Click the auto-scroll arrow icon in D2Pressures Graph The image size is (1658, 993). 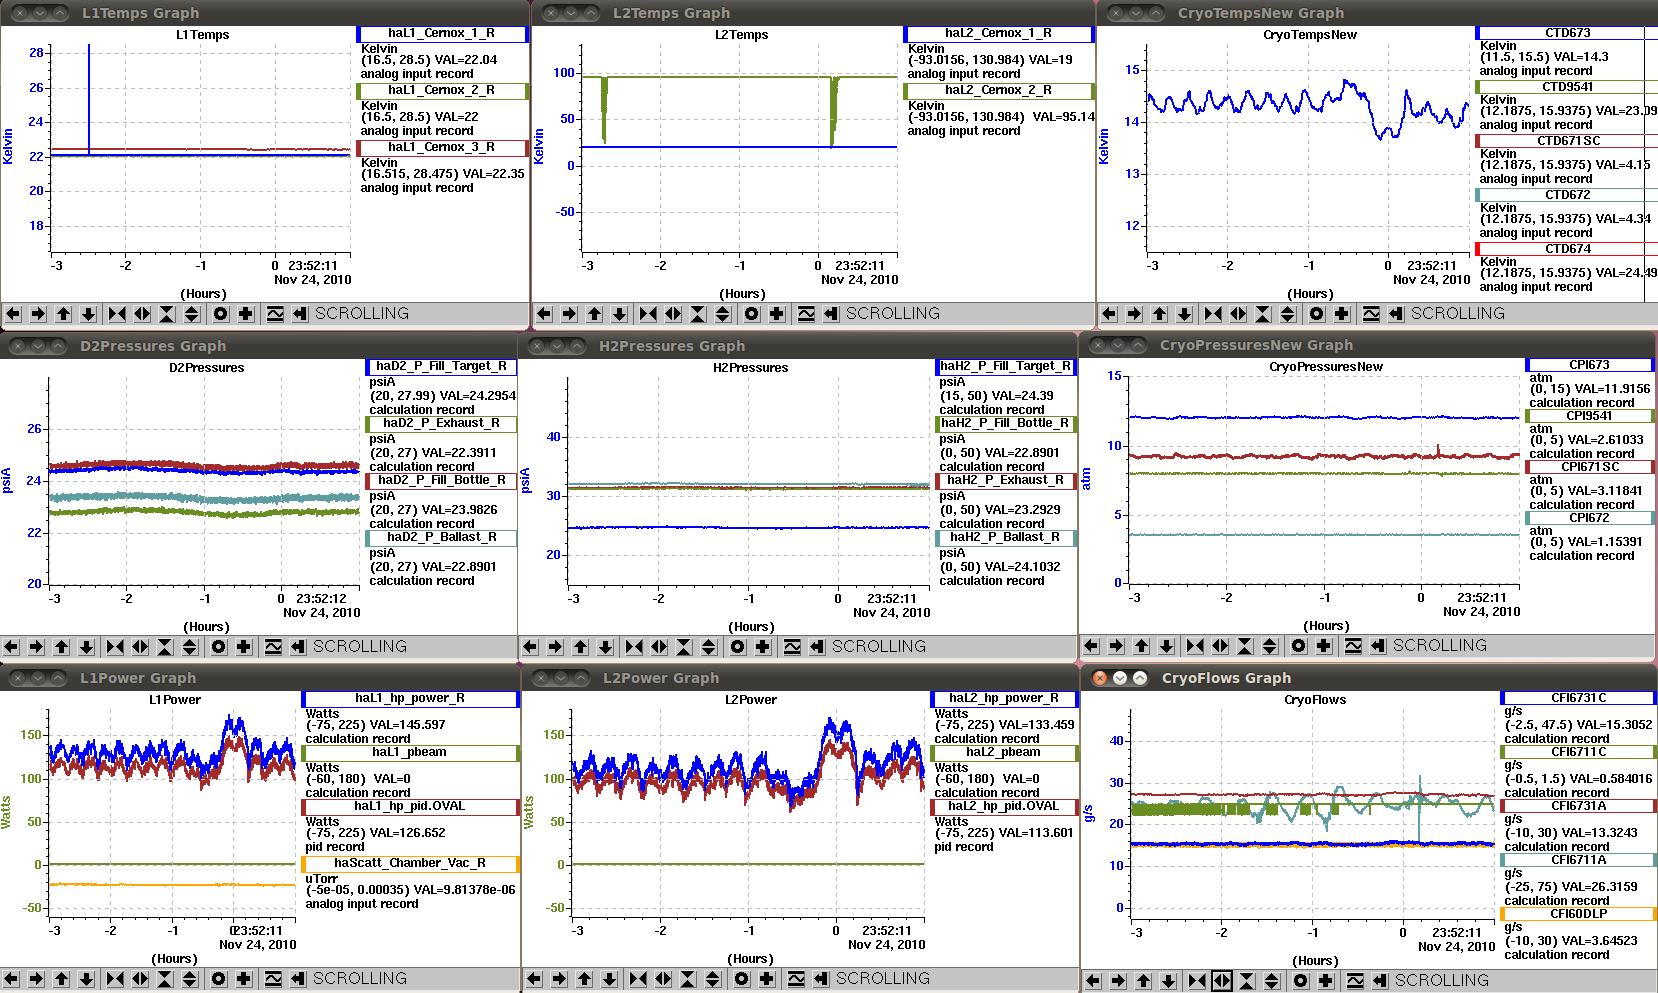tap(298, 647)
